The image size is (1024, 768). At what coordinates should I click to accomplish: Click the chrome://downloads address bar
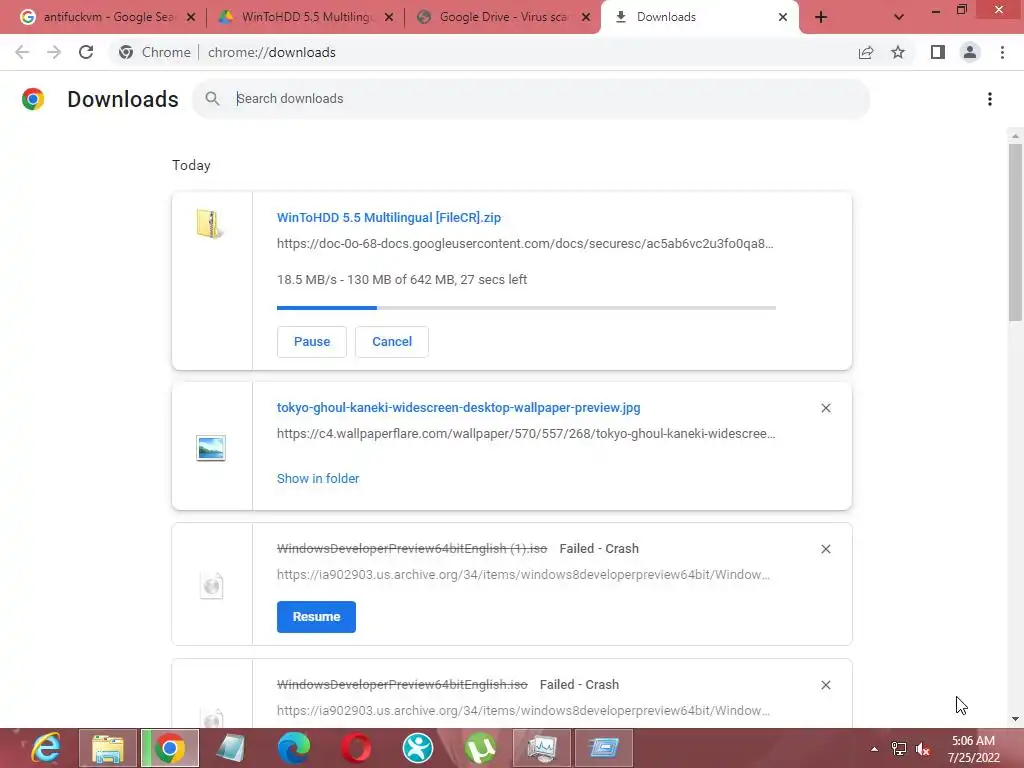(272, 52)
